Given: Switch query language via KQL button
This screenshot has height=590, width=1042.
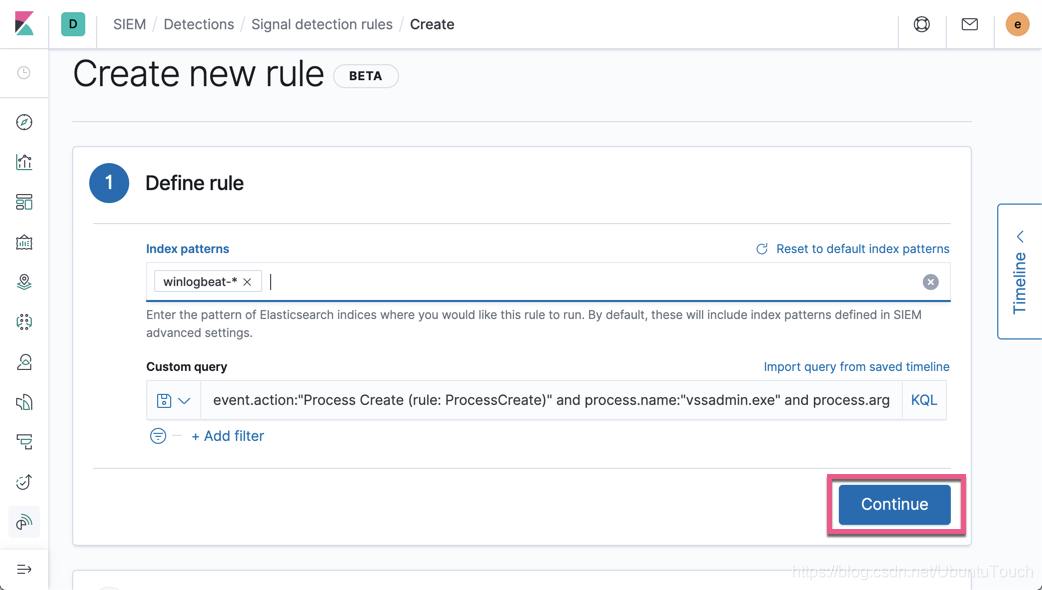Looking at the screenshot, I should click(924, 400).
